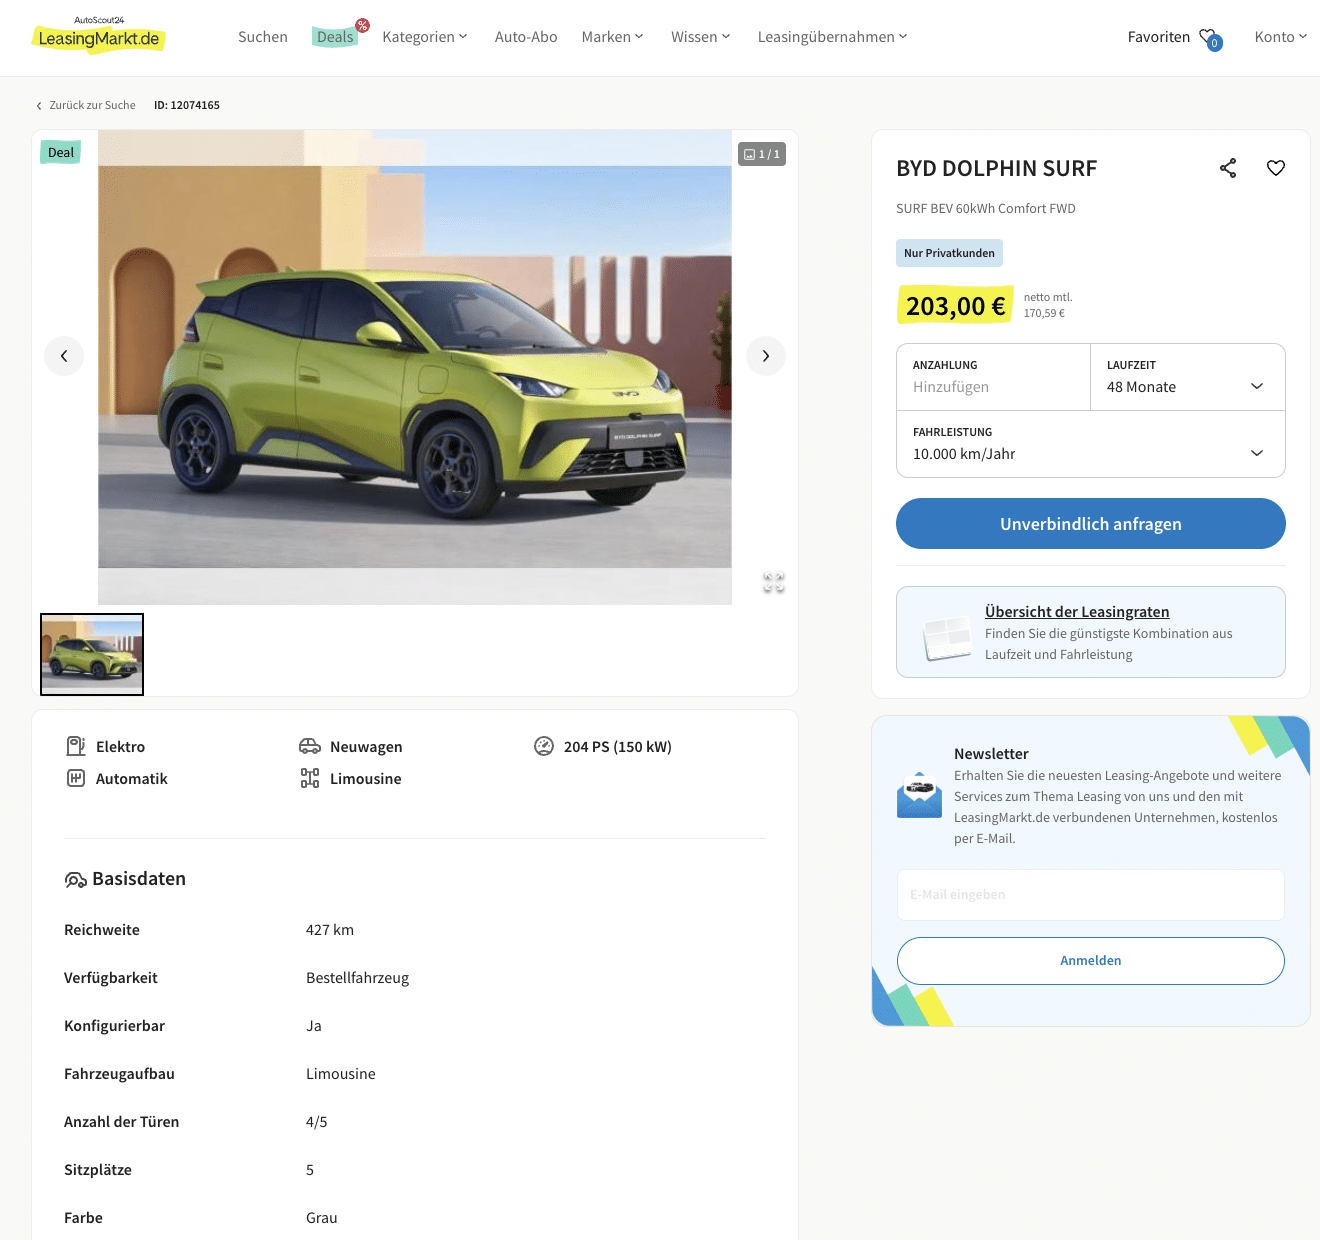Expand the Konto menu

point(1281,37)
